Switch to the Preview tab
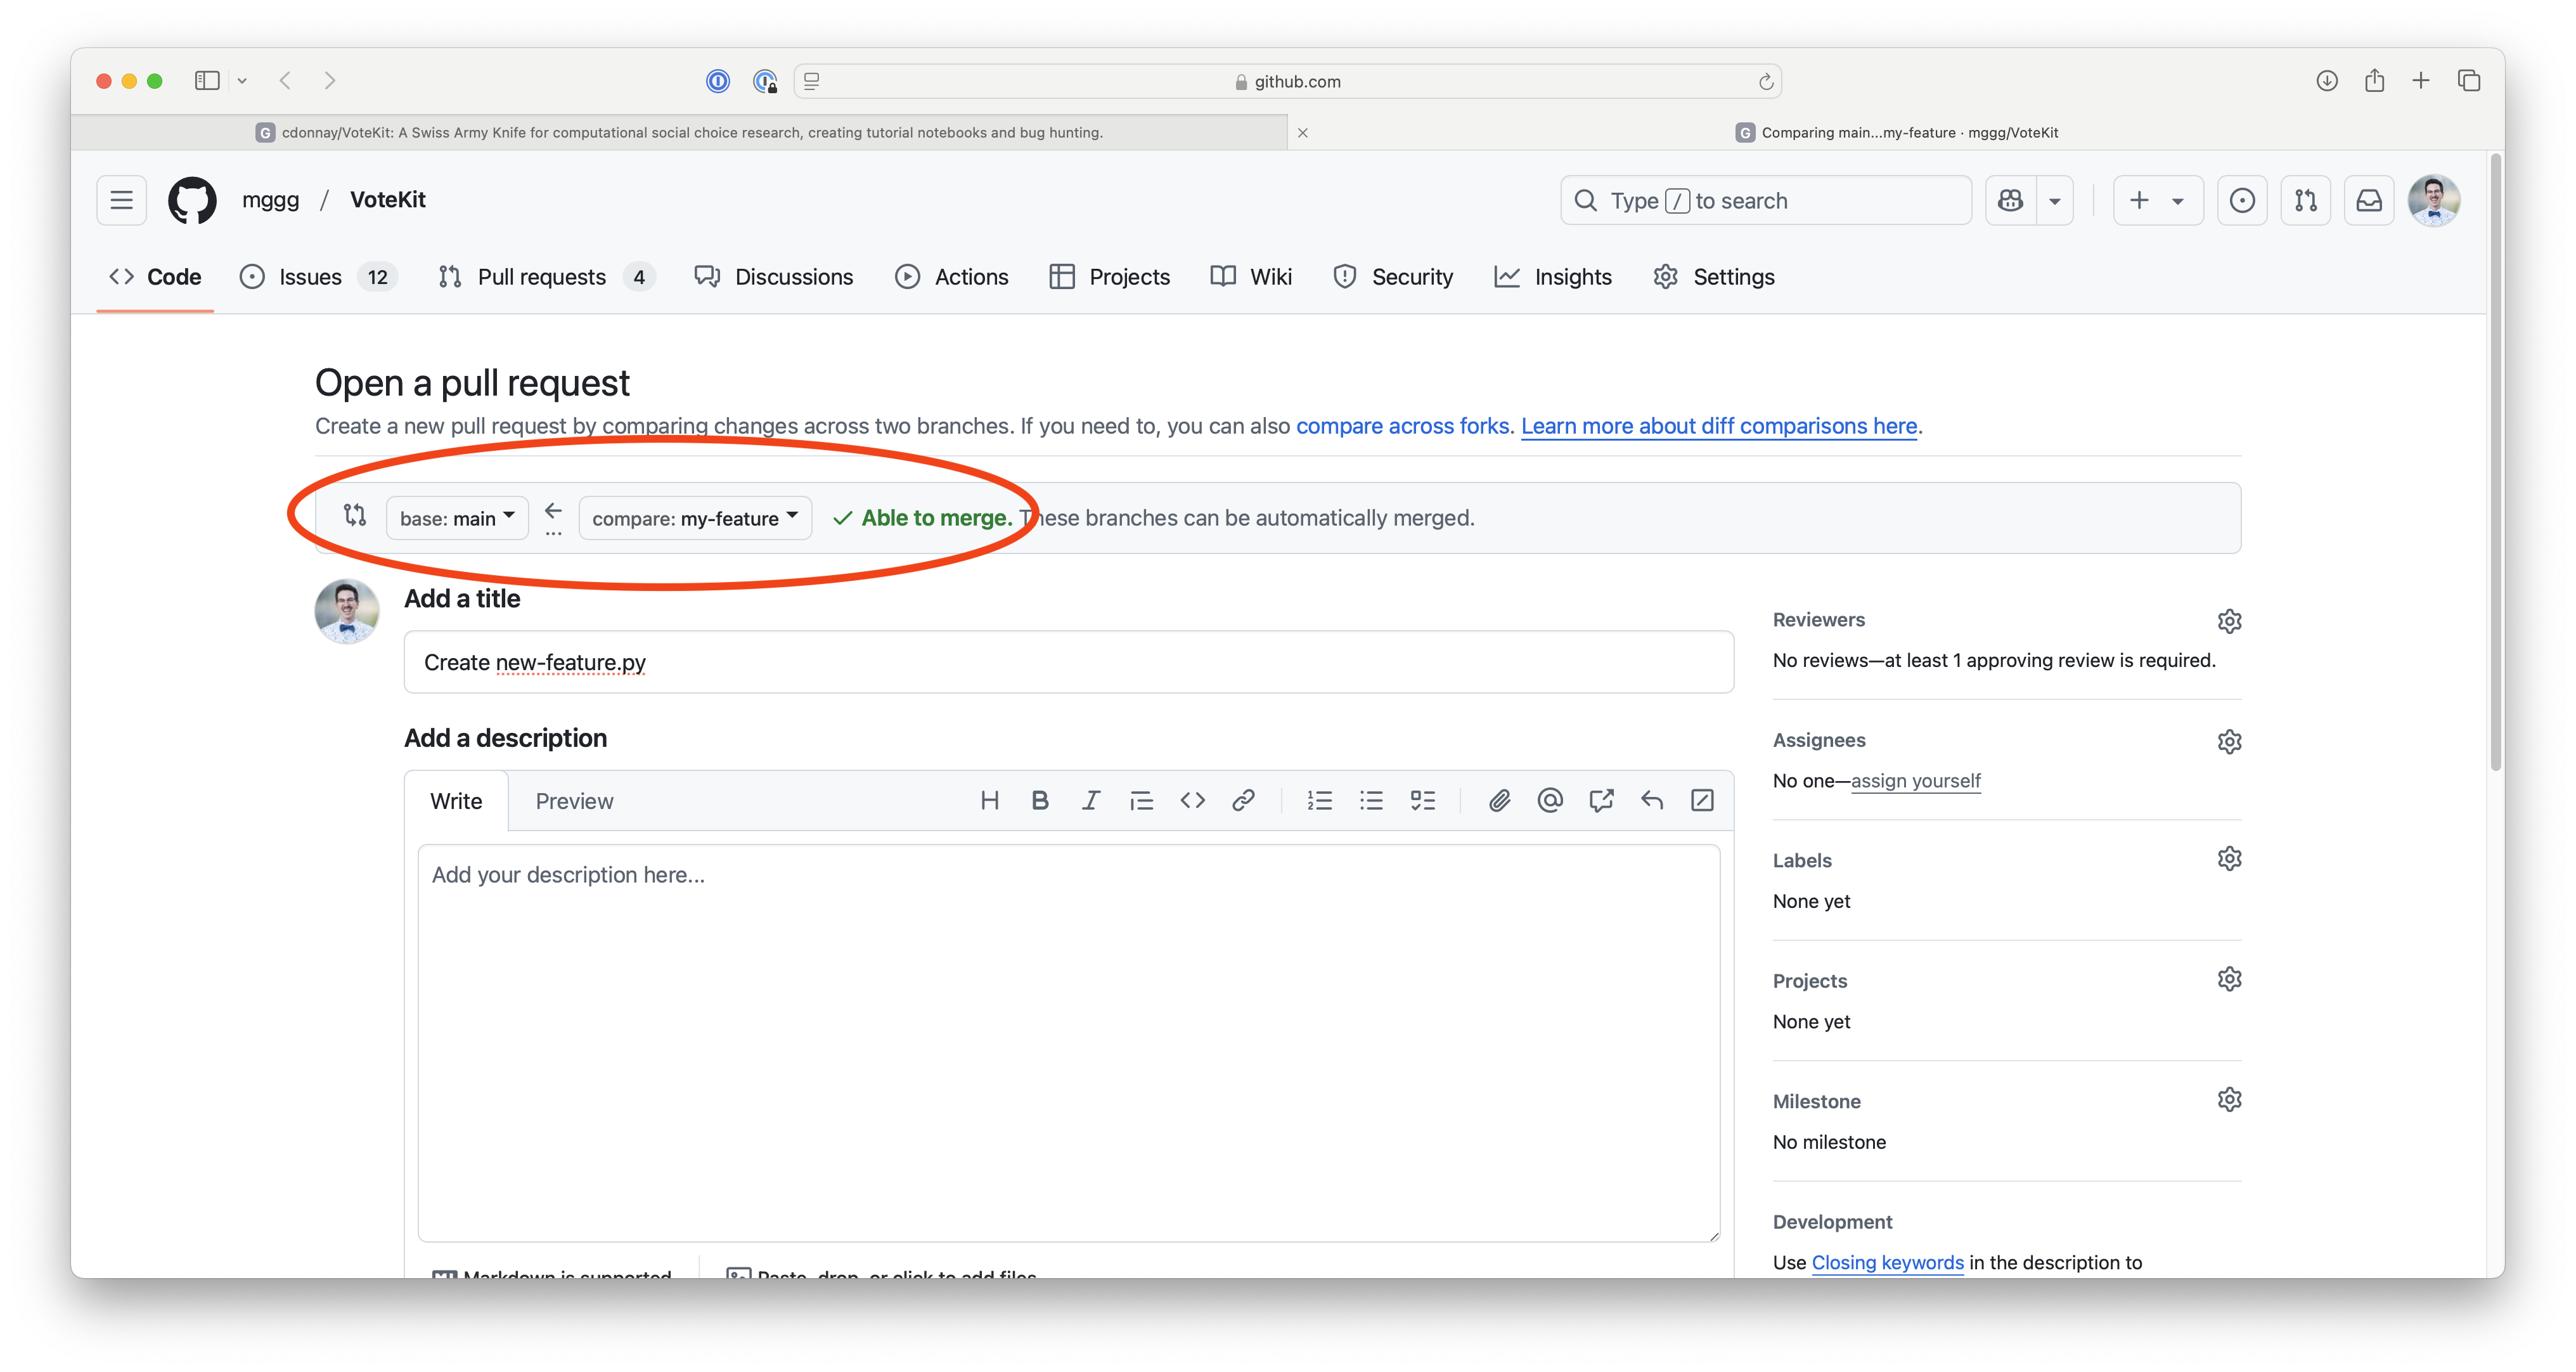 [574, 801]
